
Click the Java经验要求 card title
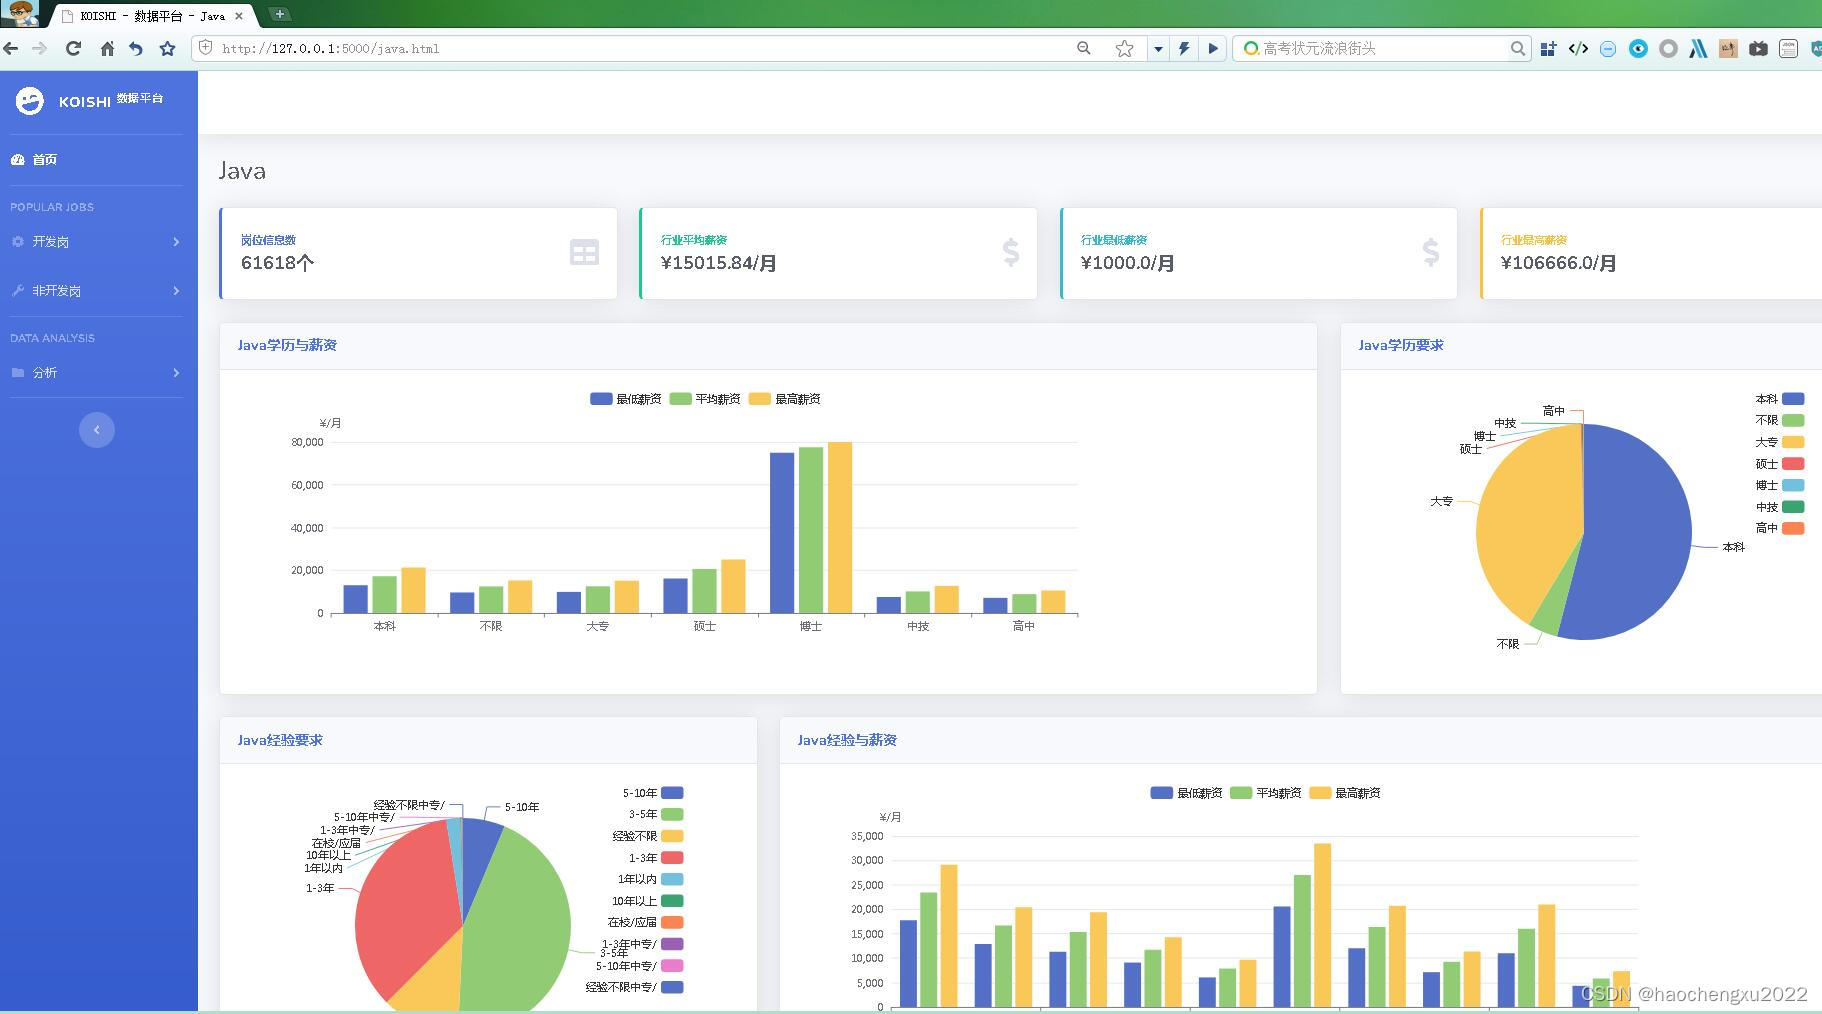tap(280, 740)
